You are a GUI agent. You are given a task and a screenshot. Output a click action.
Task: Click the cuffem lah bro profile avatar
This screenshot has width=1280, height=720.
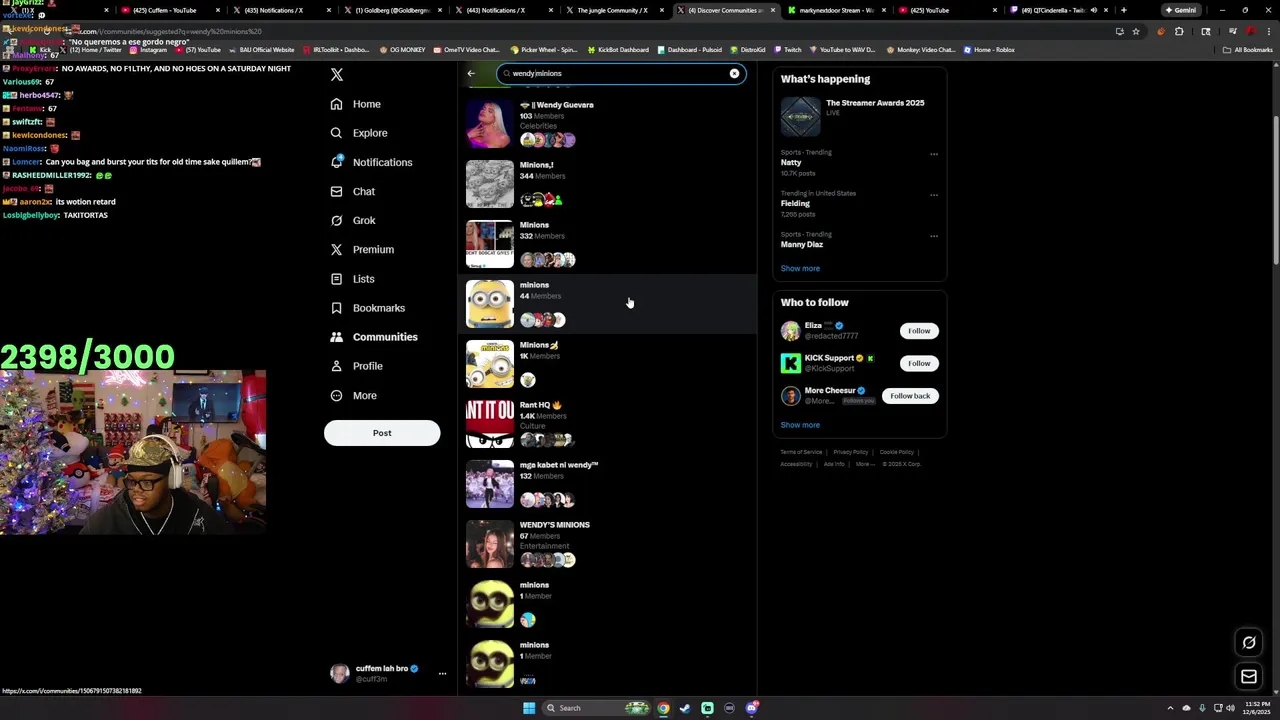tap(340, 674)
